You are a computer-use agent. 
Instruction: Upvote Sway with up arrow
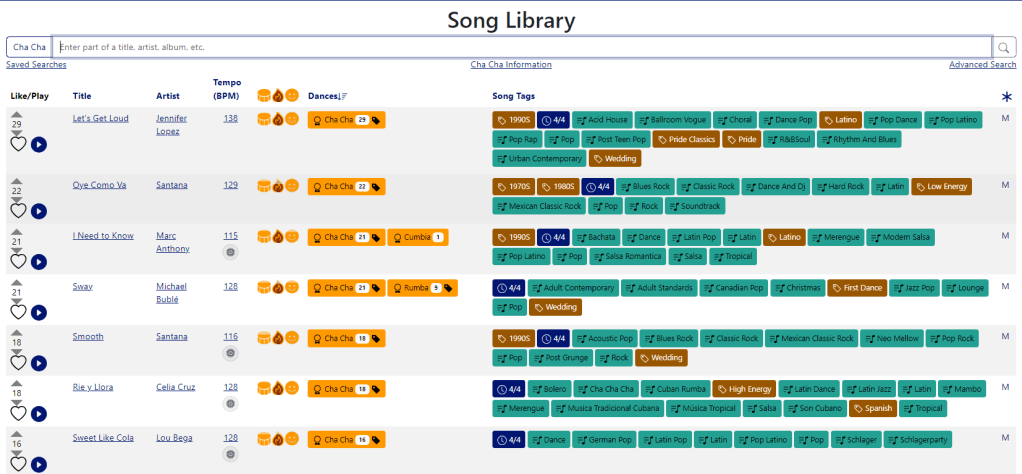(x=18, y=284)
